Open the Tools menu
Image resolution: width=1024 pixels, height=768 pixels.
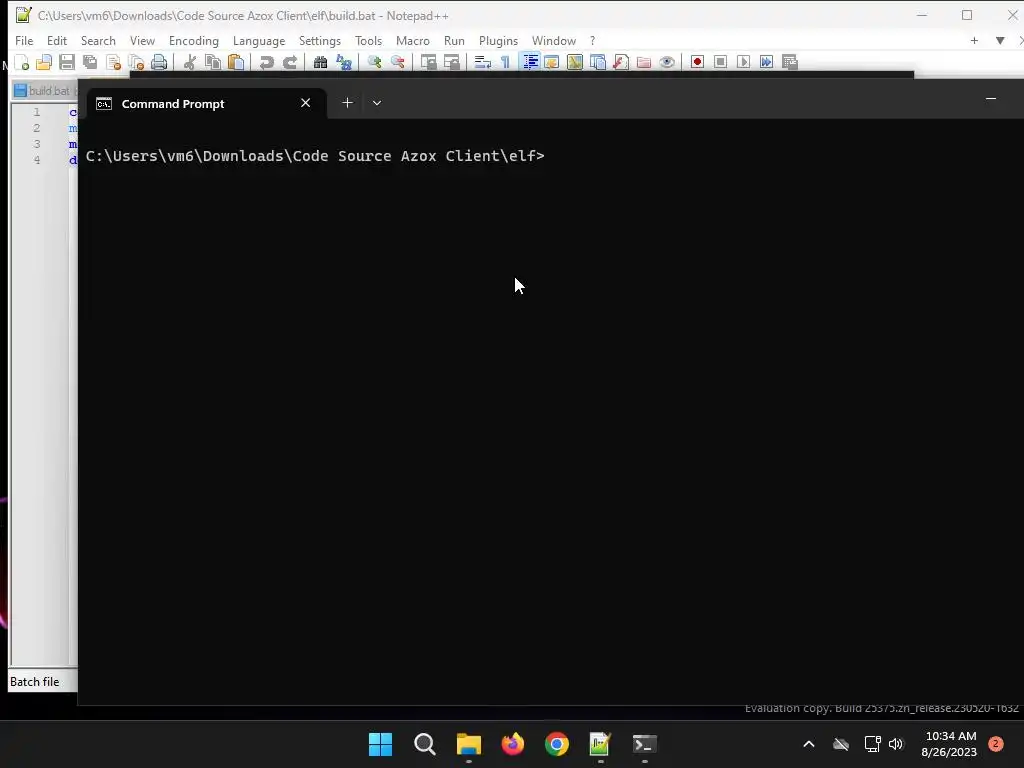pos(368,40)
